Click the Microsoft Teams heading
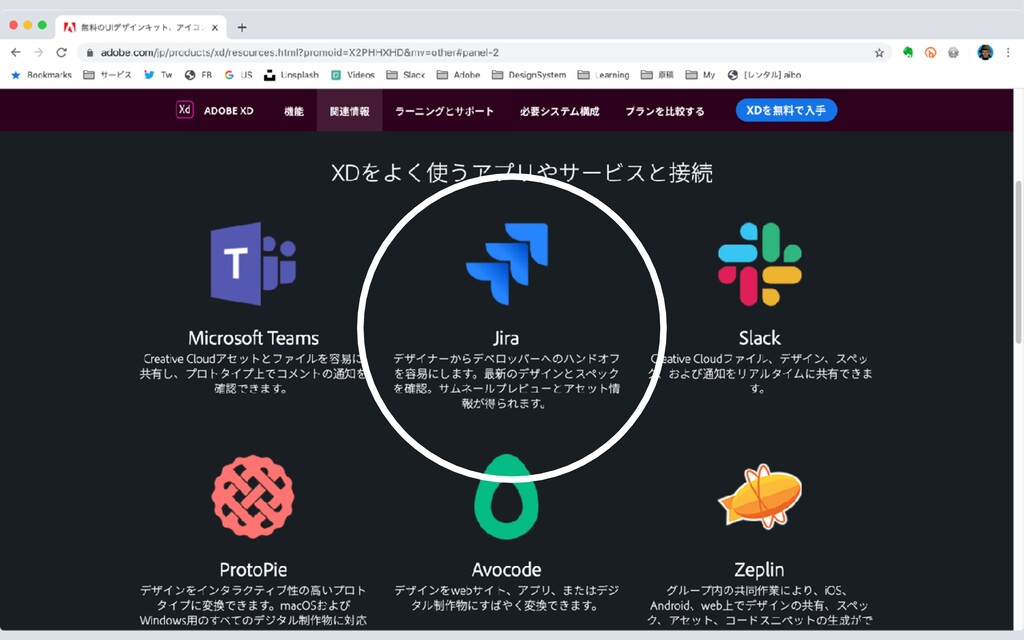Viewport: 1024px width, 640px height. coord(253,338)
